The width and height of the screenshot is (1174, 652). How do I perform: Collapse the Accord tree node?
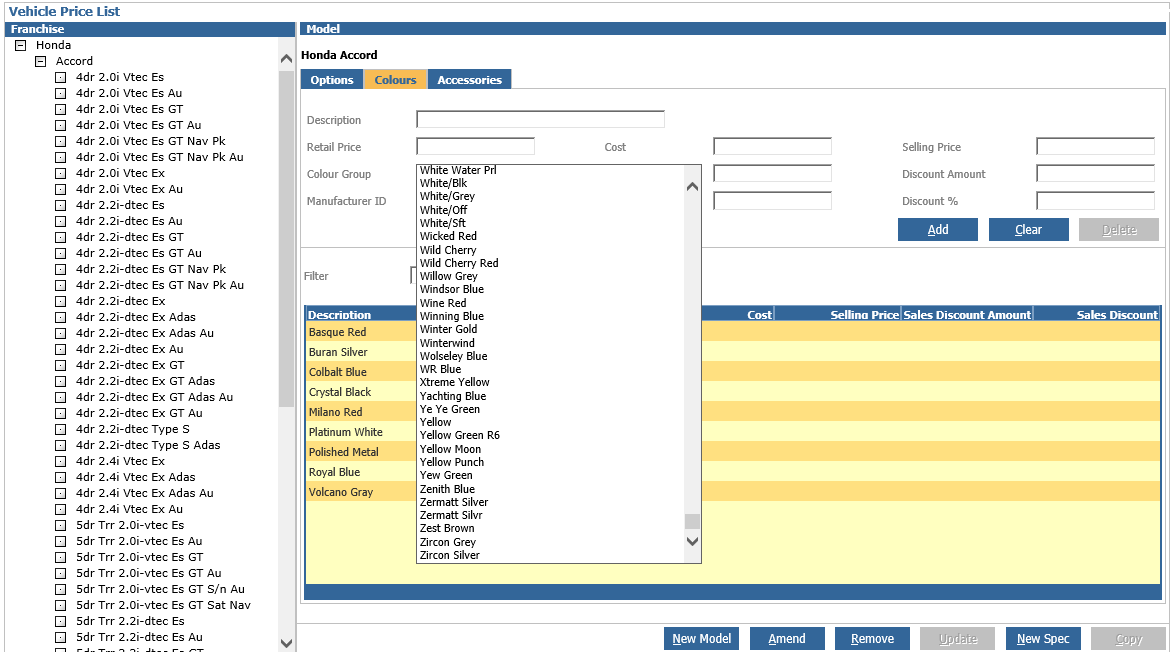point(41,61)
